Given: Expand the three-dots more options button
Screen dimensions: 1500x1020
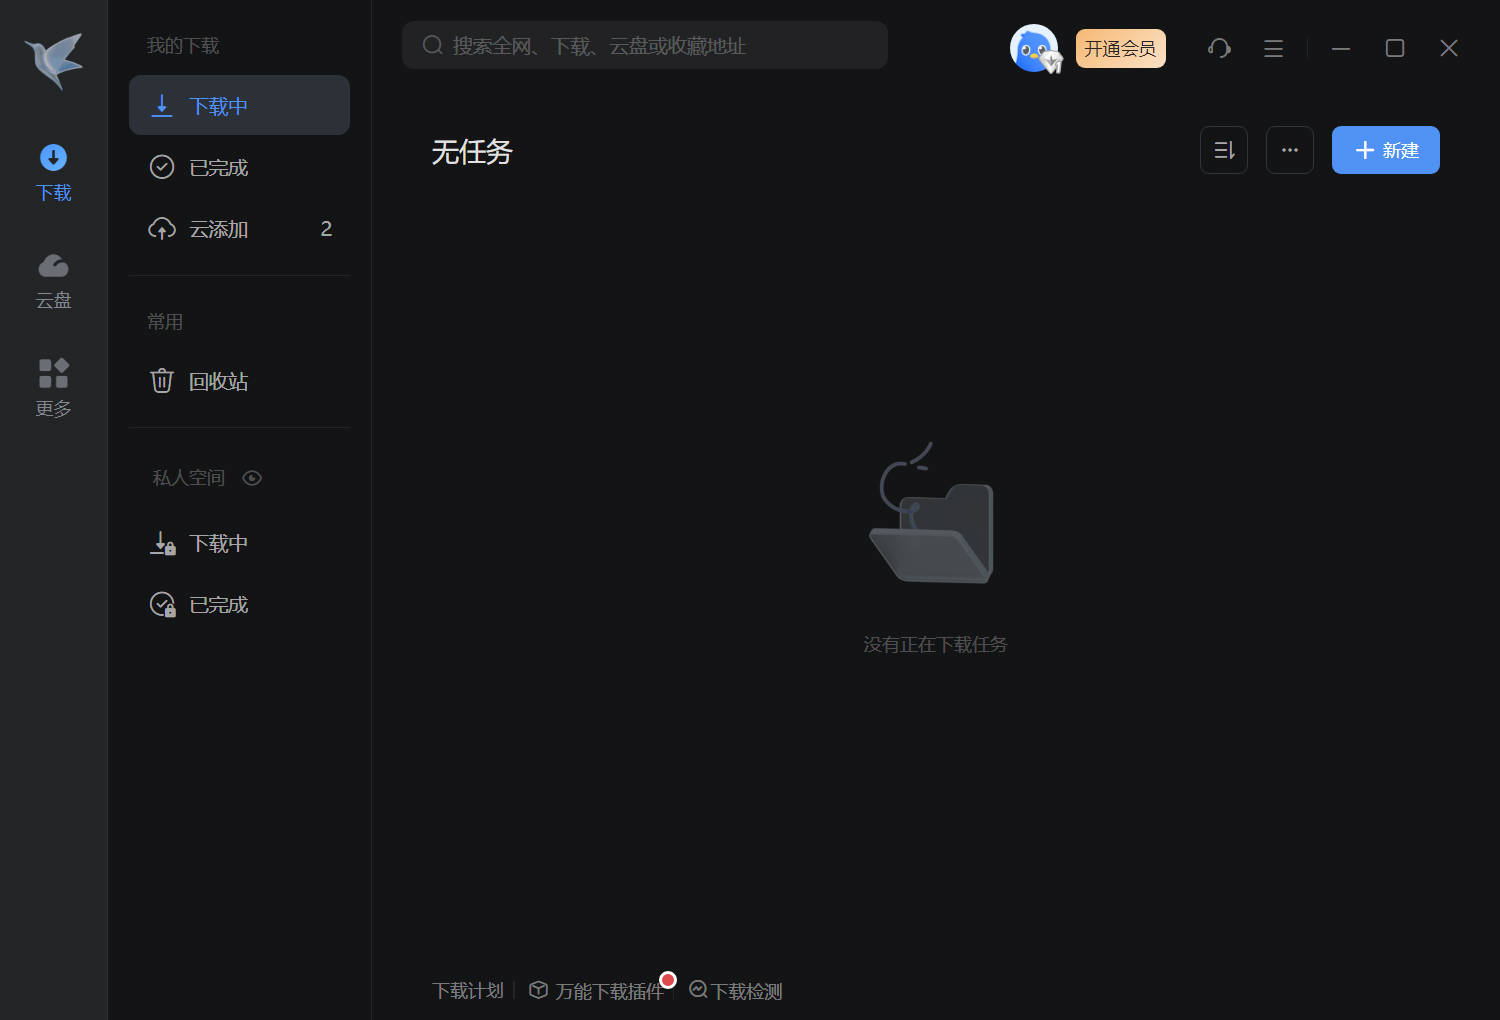Looking at the screenshot, I should pos(1290,150).
